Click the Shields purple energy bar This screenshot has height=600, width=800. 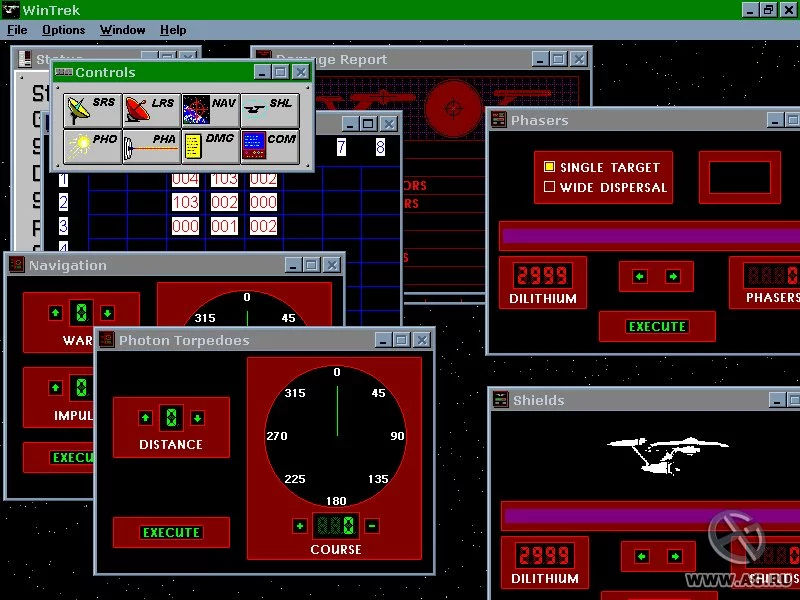click(652, 516)
